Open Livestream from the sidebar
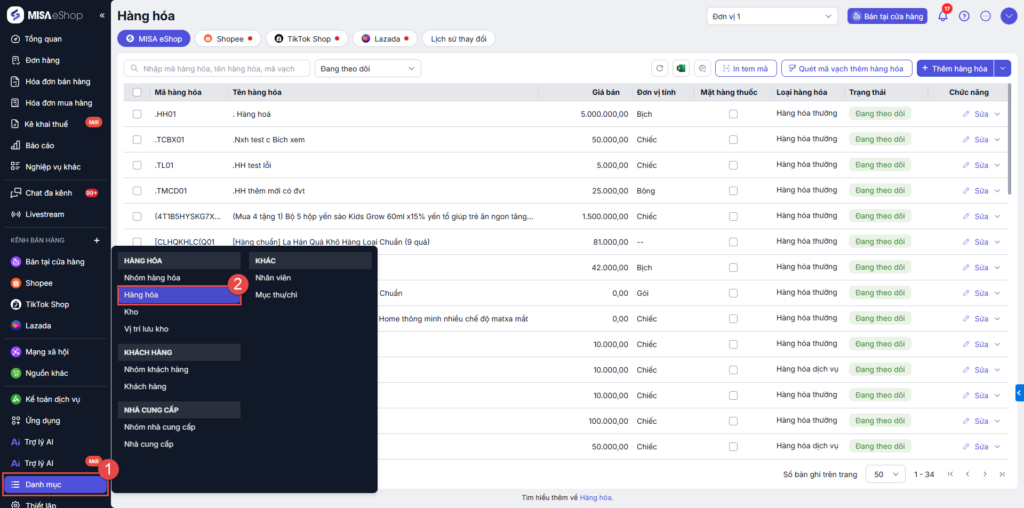Screen dimensions: 1024x508 click(47, 214)
